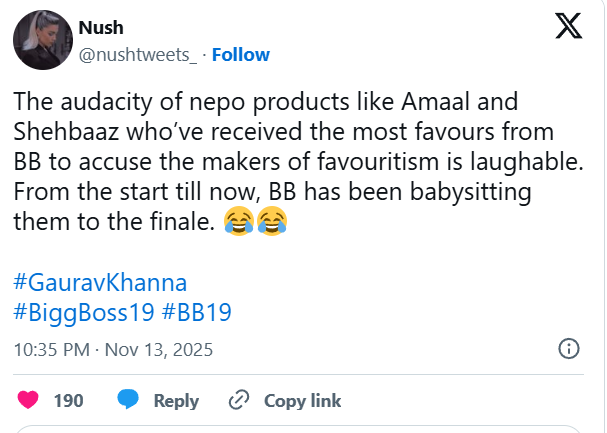View the 190 likes count
This screenshot has height=433, width=607.
68,401
